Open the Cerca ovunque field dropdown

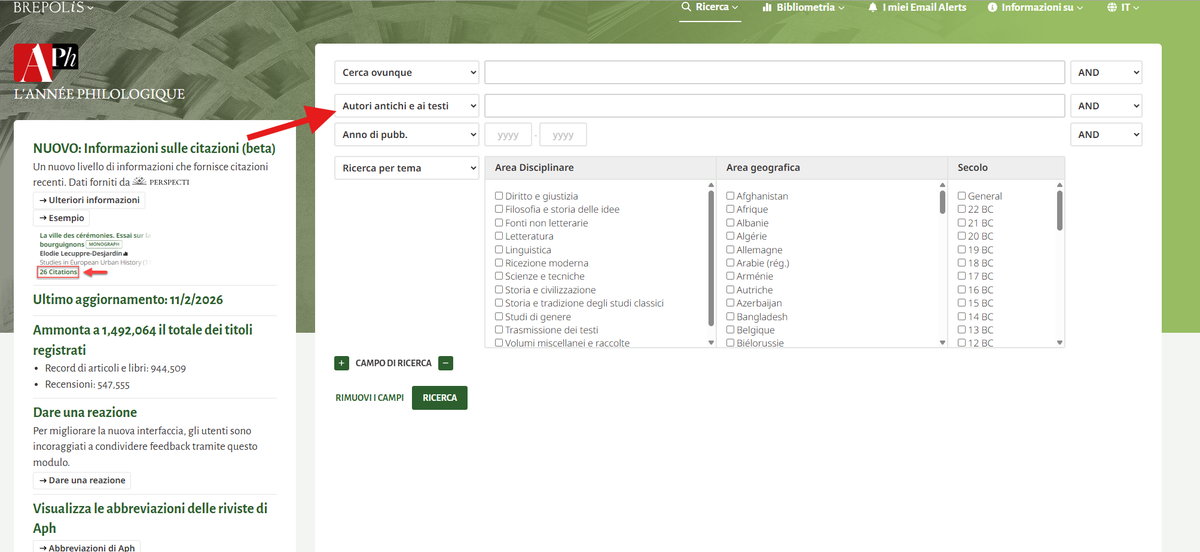coord(406,73)
